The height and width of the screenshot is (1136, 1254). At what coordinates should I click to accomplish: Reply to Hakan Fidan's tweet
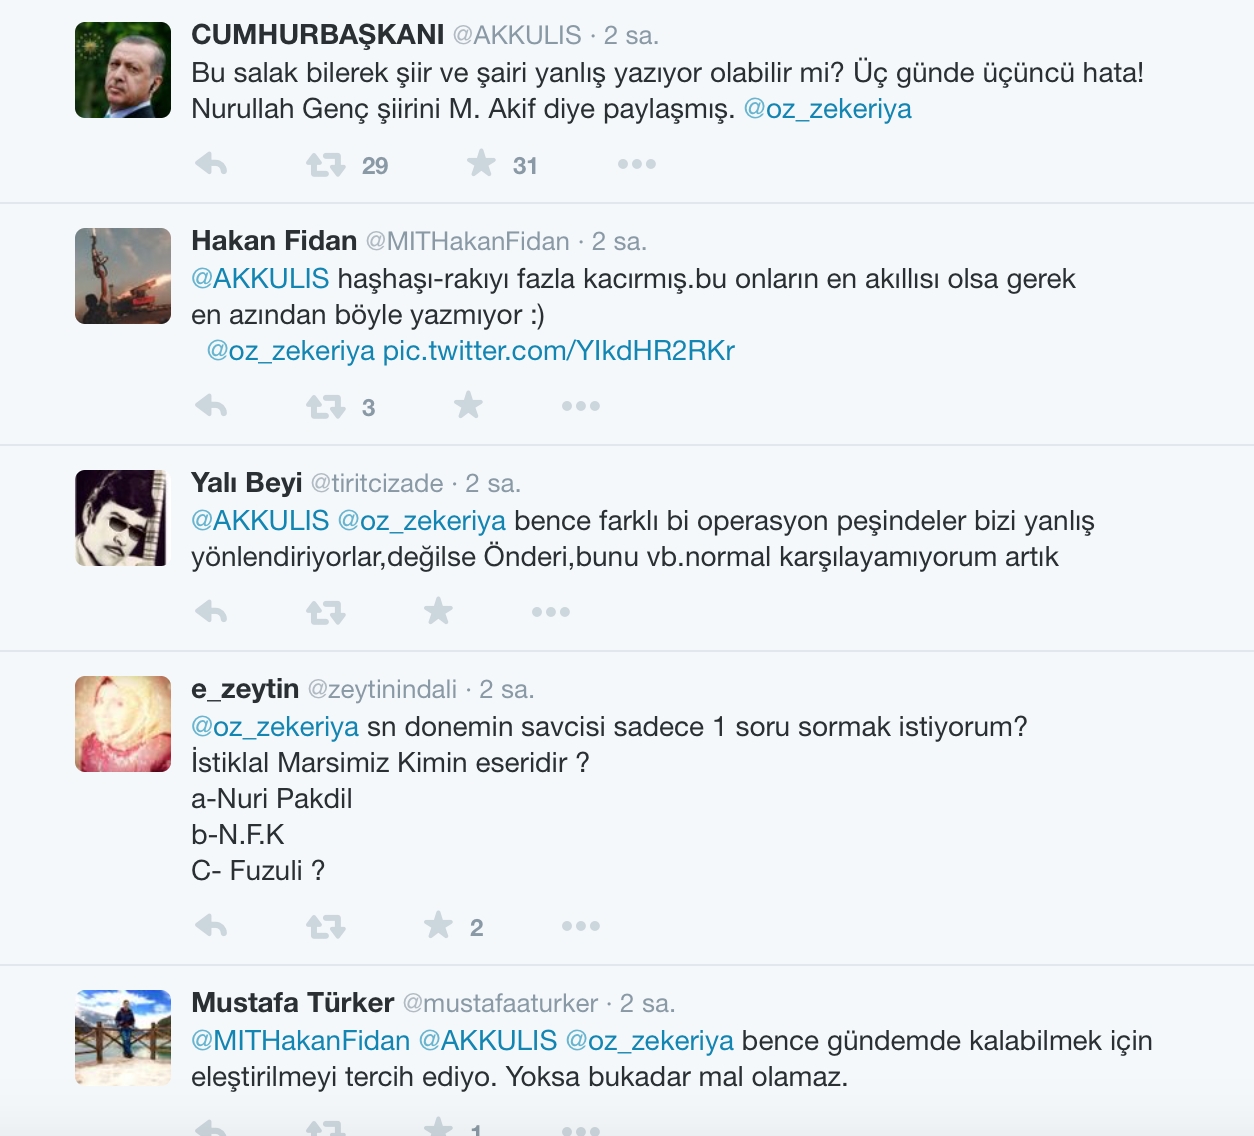click(211, 406)
